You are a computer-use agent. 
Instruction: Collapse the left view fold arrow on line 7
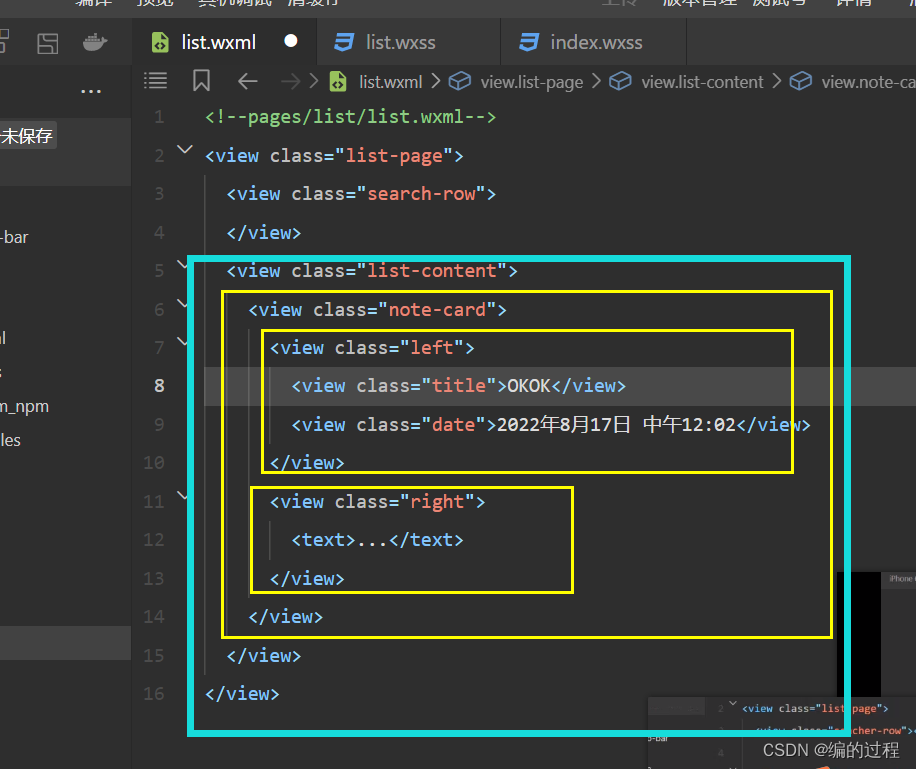click(x=182, y=341)
